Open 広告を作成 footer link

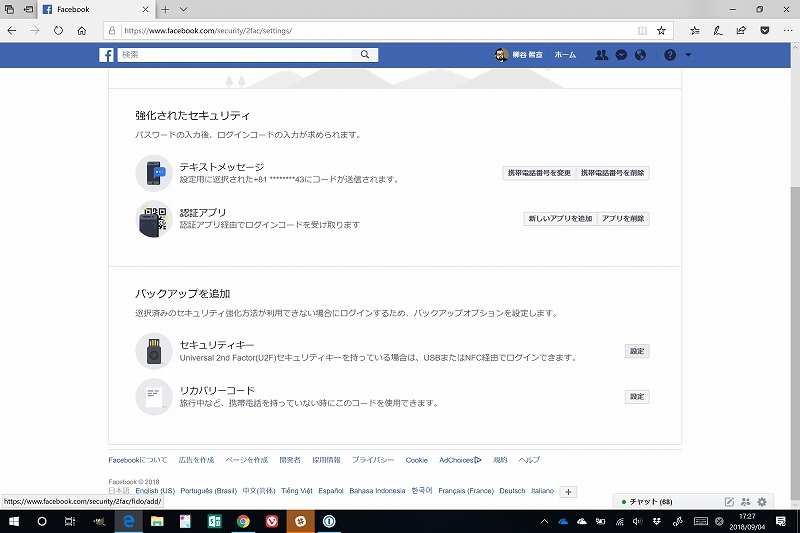[196, 460]
